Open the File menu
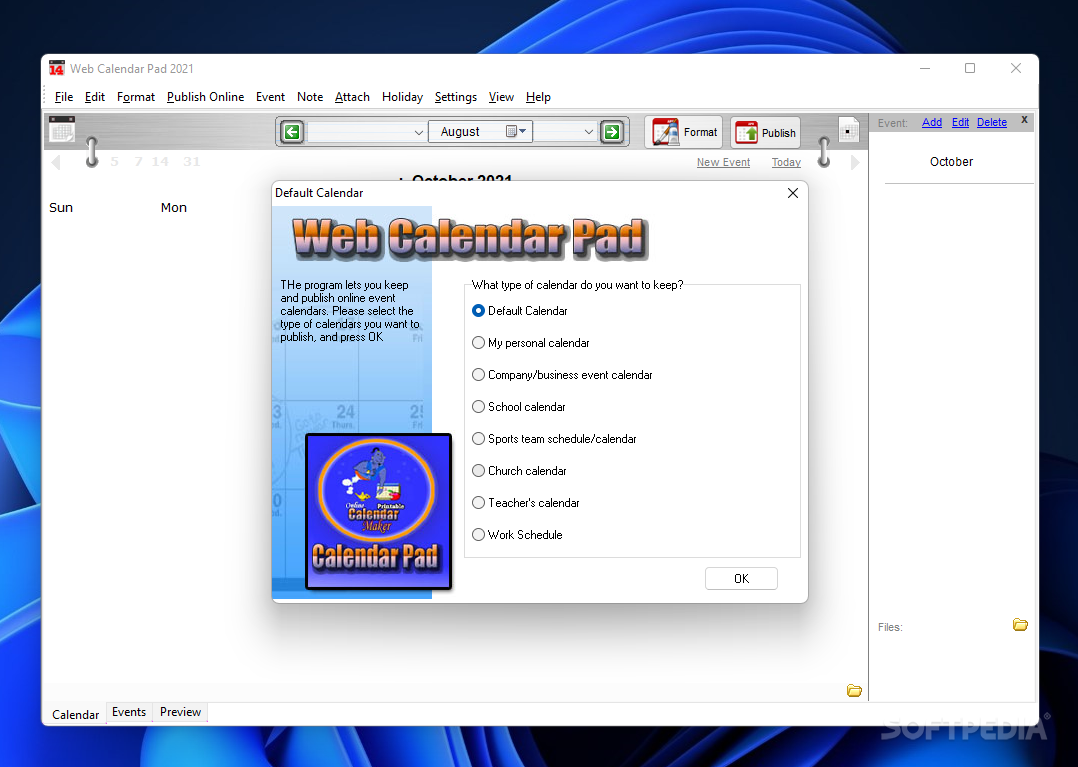Screen dimensions: 1078x767 [64, 97]
